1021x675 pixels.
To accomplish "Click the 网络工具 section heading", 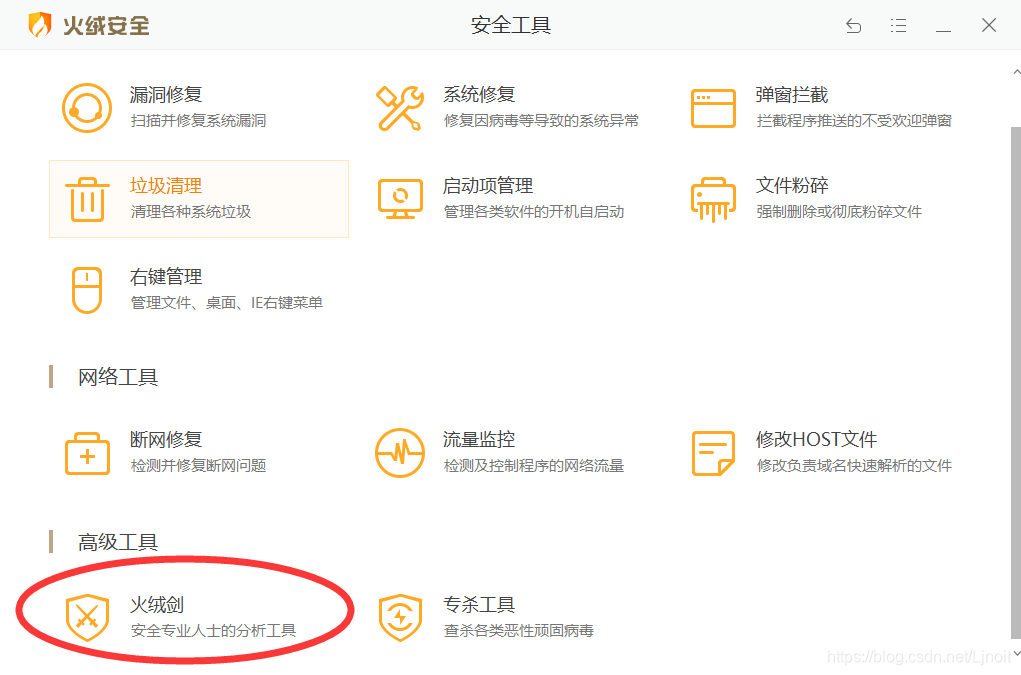I will tap(118, 377).
